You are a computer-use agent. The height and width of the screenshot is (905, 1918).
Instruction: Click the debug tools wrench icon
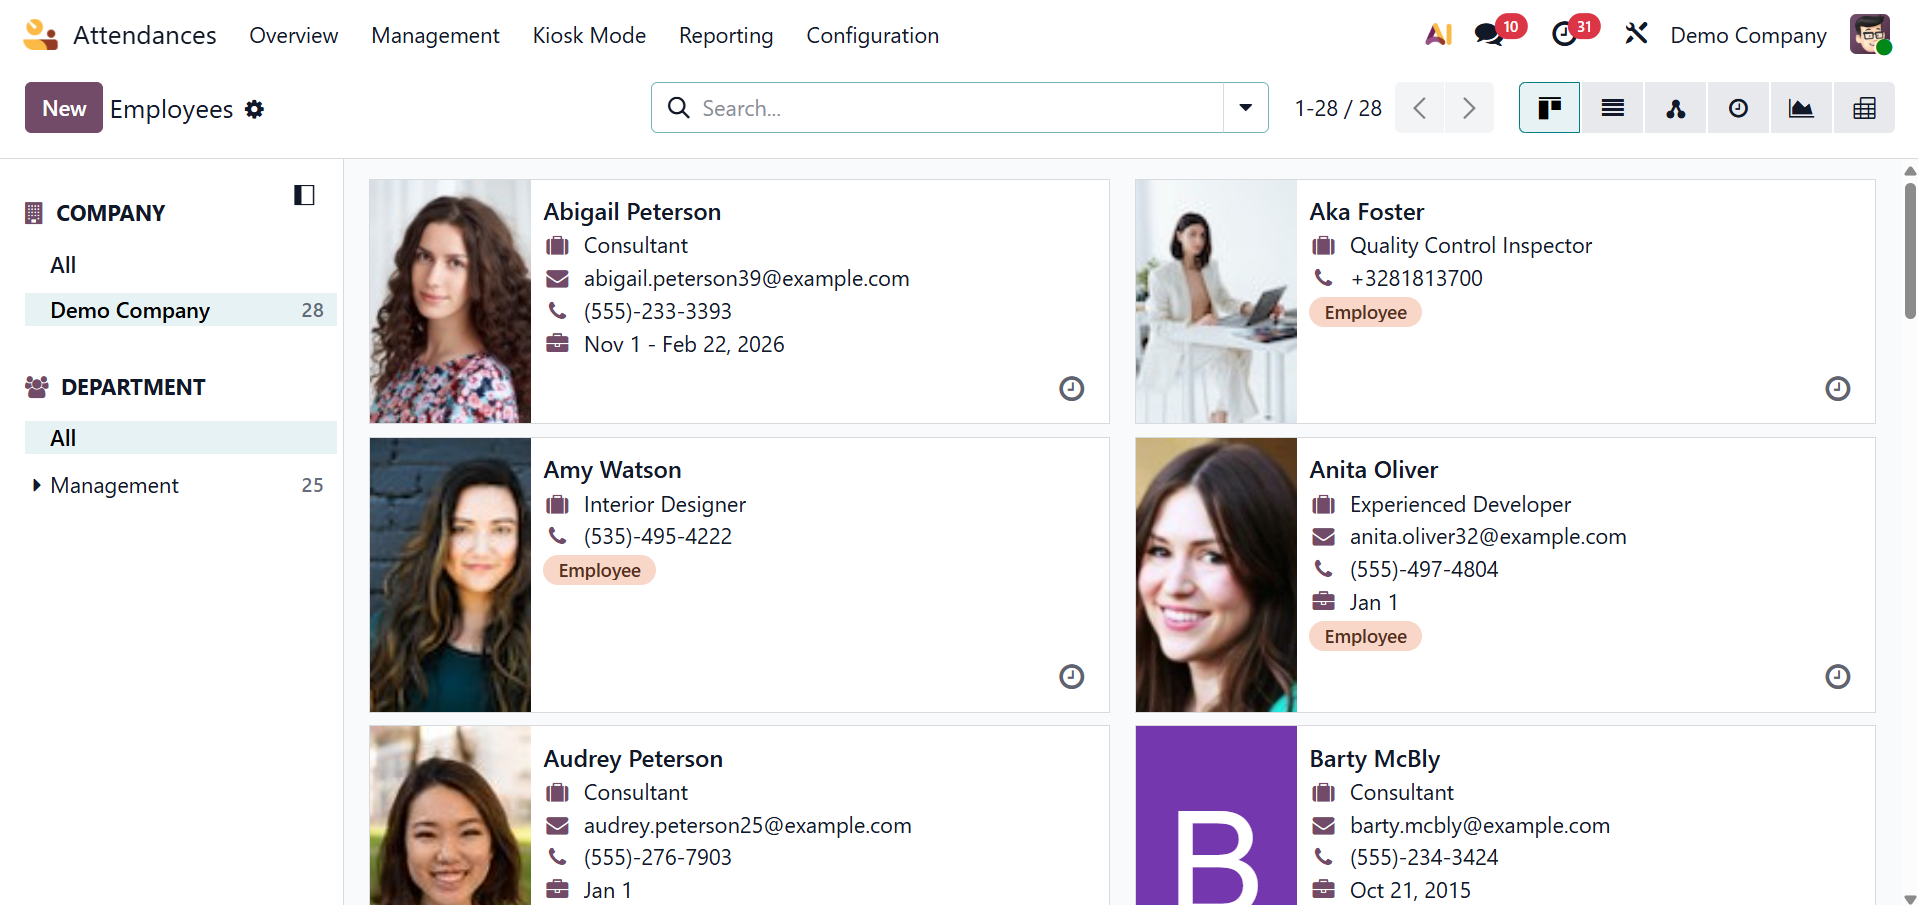tap(1636, 34)
